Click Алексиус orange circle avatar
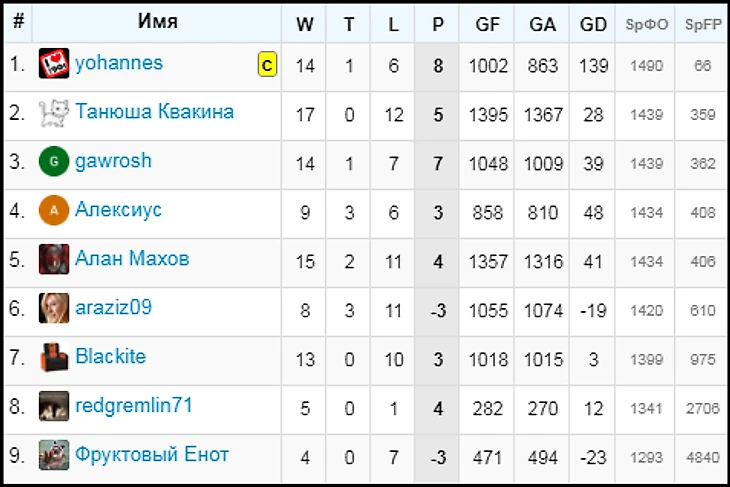730x487 pixels. [x=53, y=211]
